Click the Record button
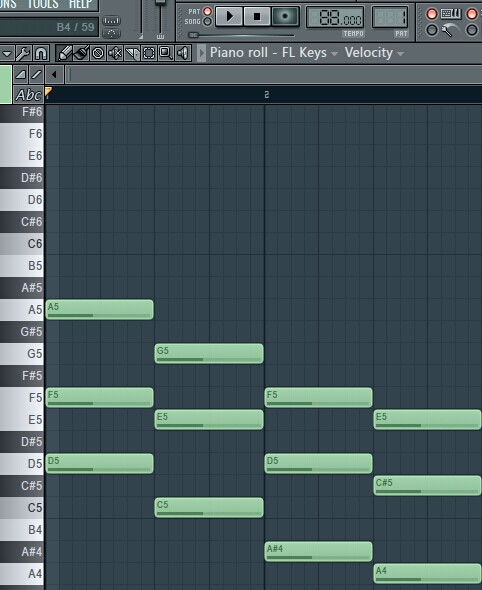482x590 pixels. click(x=285, y=17)
